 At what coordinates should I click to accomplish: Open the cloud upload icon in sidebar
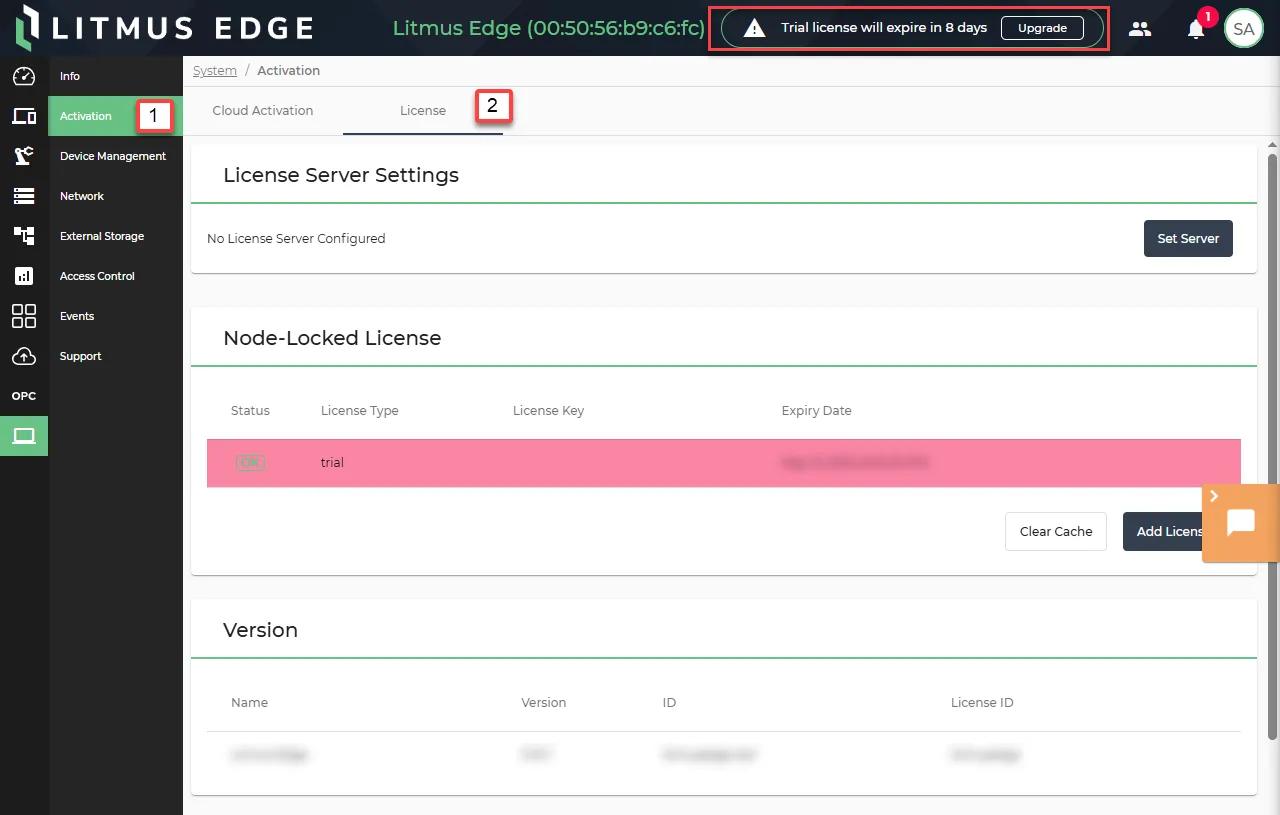(24, 356)
